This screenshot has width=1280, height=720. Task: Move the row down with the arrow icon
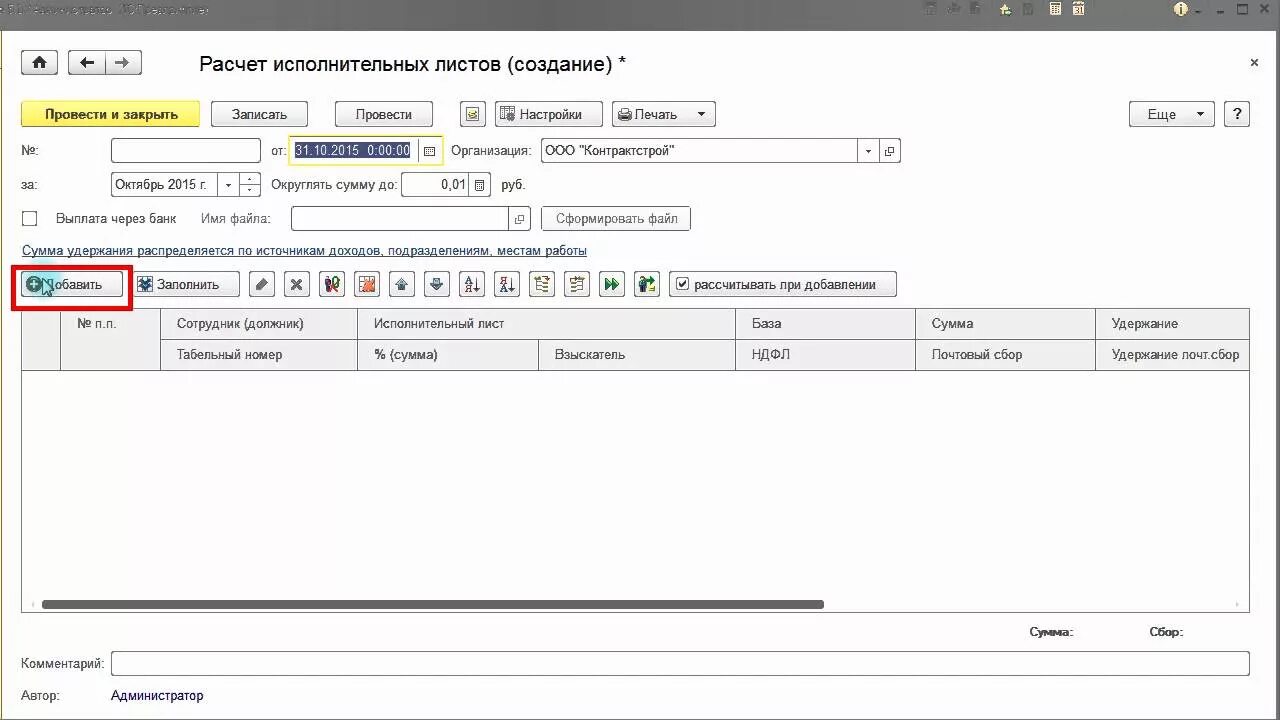click(x=437, y=285)
